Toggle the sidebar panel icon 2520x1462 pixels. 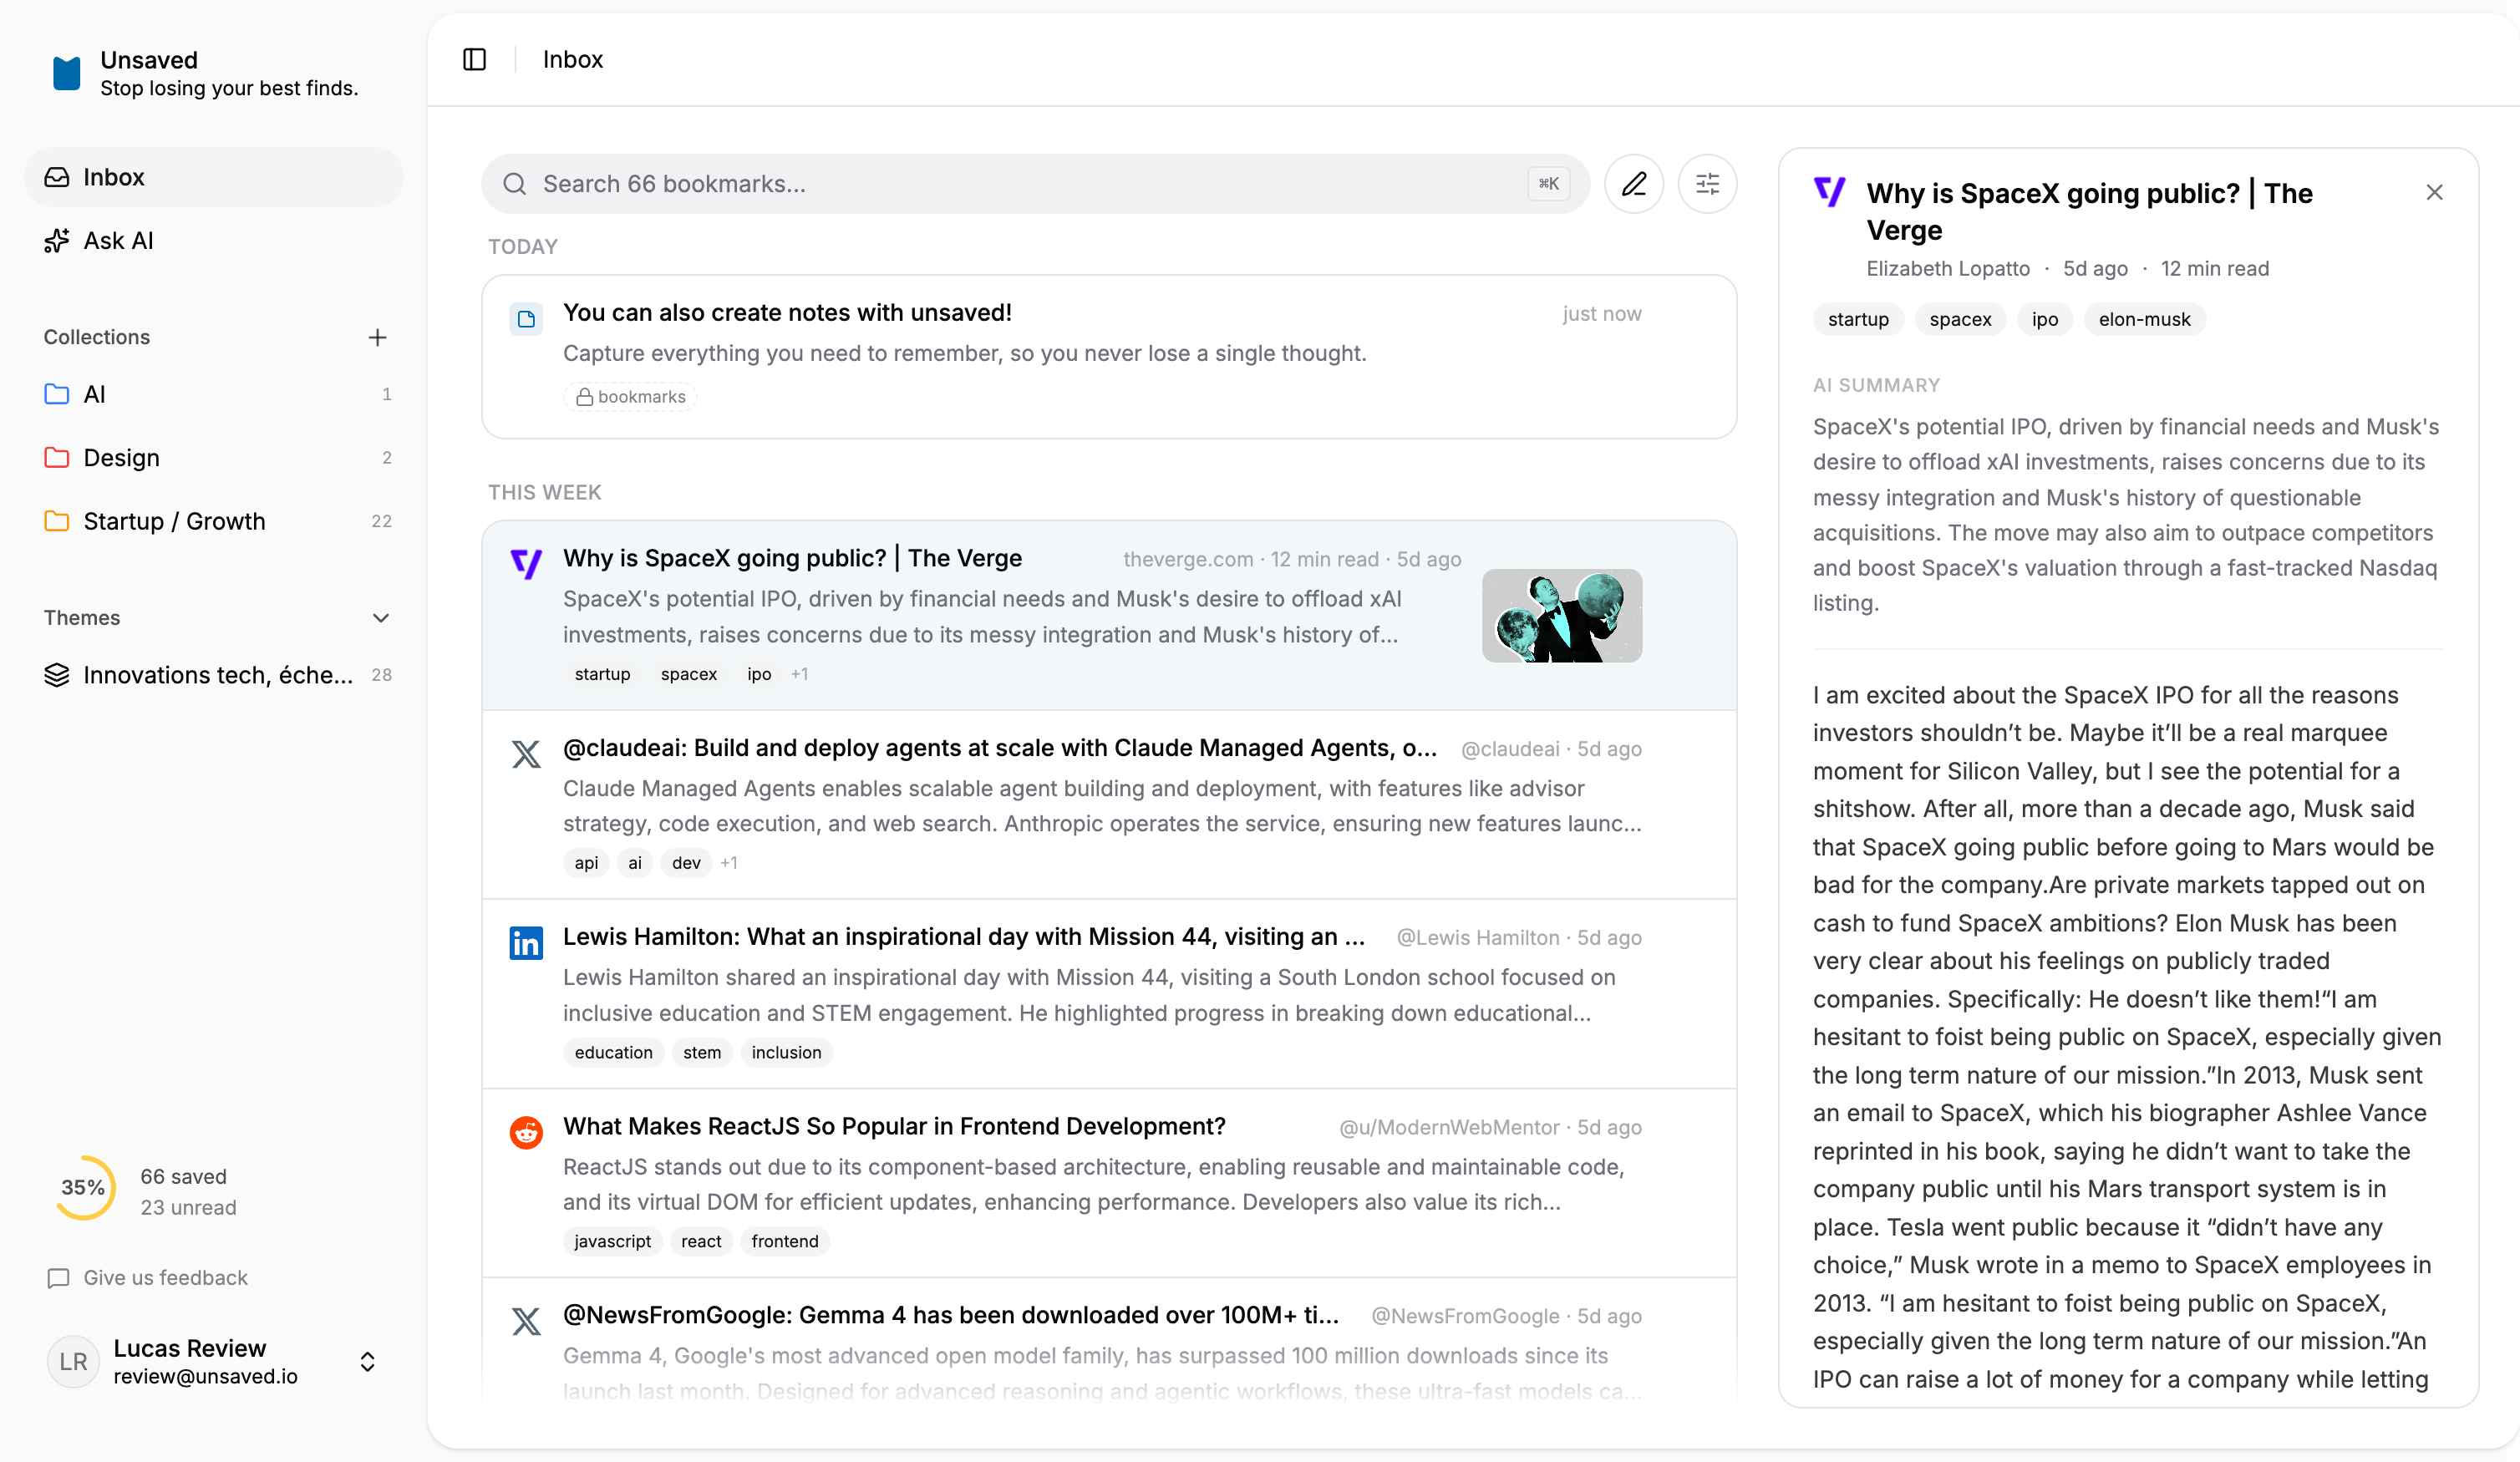(475, 60)
